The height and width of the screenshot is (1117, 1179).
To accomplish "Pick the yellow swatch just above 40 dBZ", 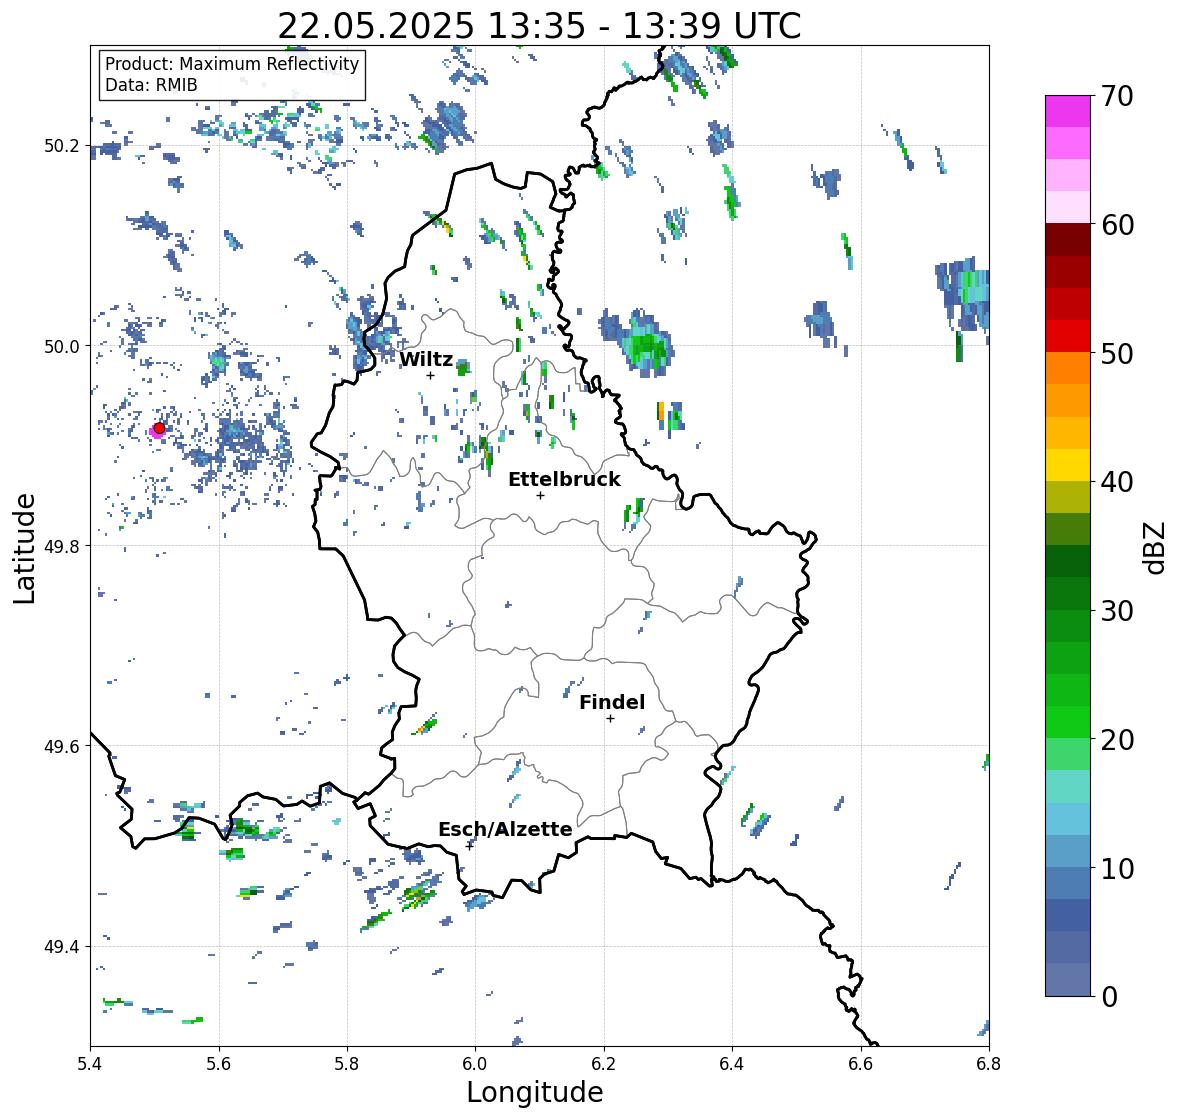I will click(1068, 465).
